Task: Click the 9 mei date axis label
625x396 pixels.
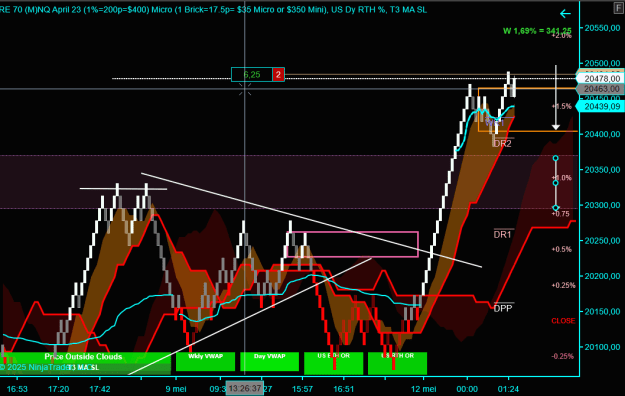Action: click(176, 389)
